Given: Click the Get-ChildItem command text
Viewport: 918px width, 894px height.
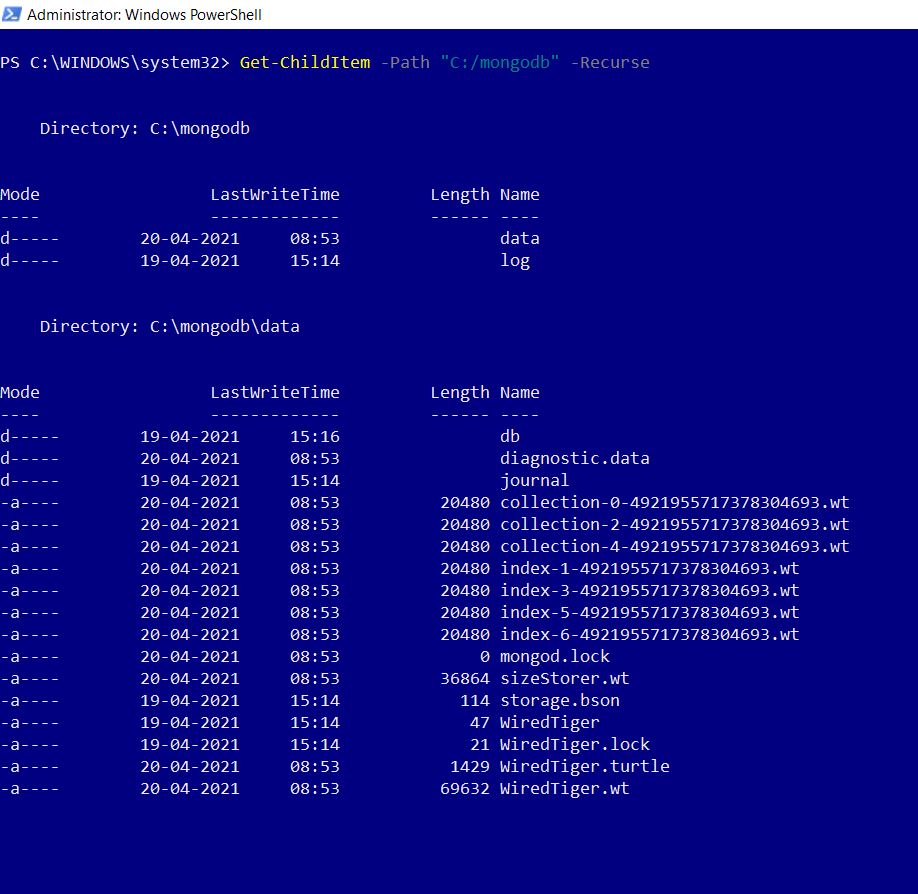Looking at the screenshot, I should pyautogui.click(x=305, y=62).
